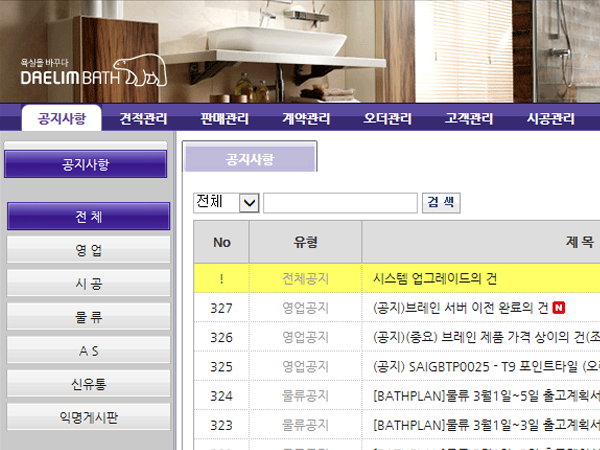Open the 오더관리 menu tab
This screenshot has width=600, height=450.
(x=388, y=118)
